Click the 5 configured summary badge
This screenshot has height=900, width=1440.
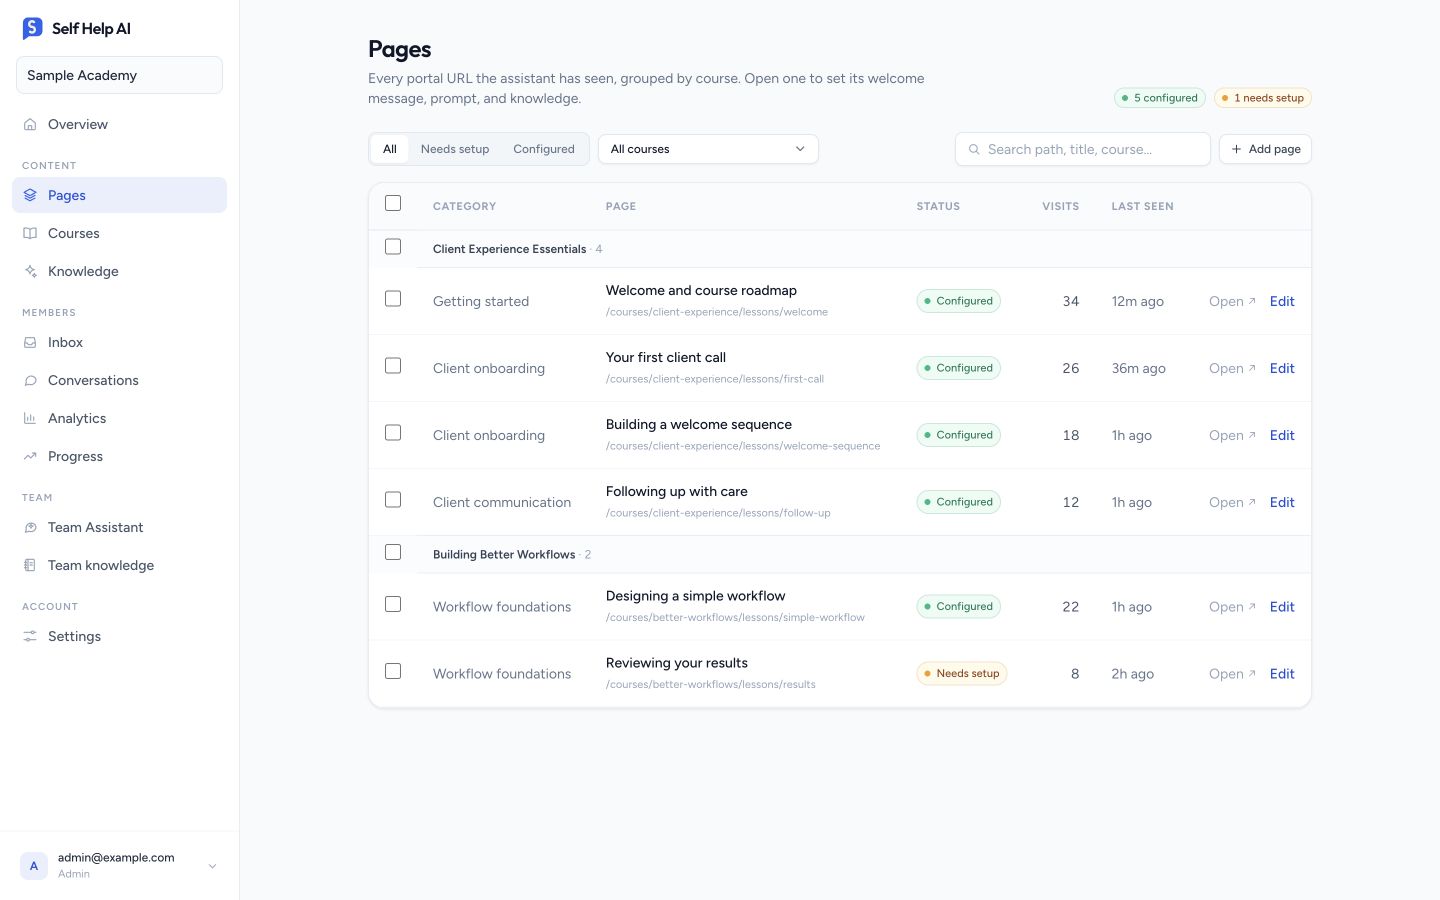pos(1160,98)
